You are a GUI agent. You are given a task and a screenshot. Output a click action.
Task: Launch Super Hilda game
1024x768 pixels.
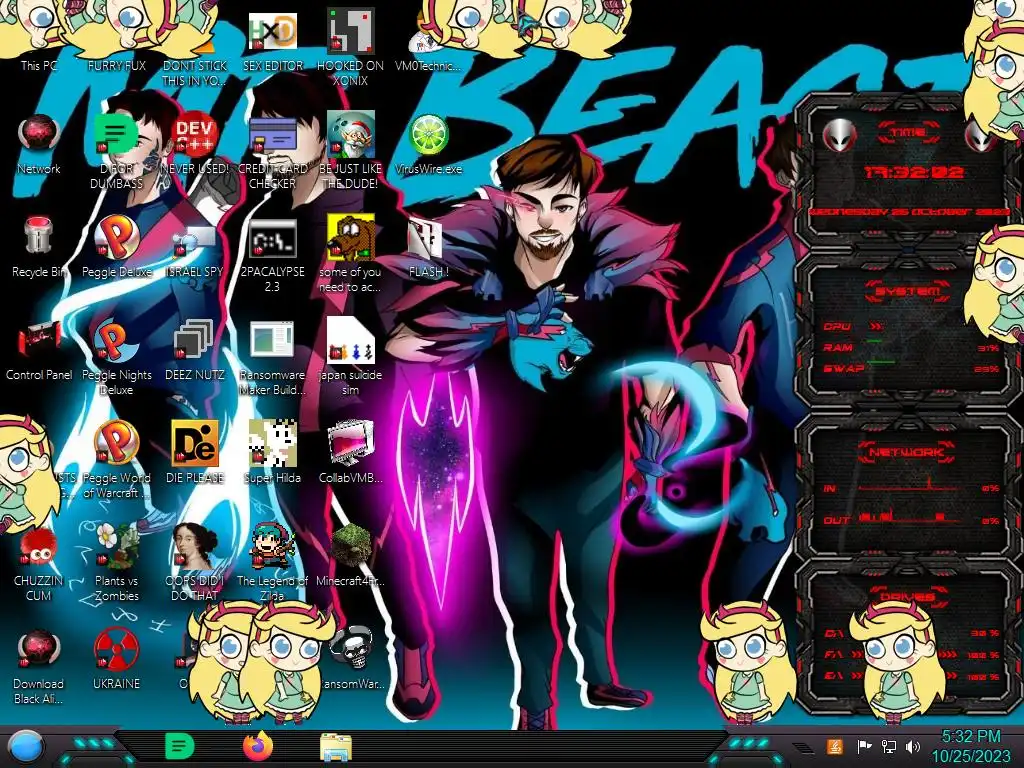pyautogui.click(x=272, y=443)
